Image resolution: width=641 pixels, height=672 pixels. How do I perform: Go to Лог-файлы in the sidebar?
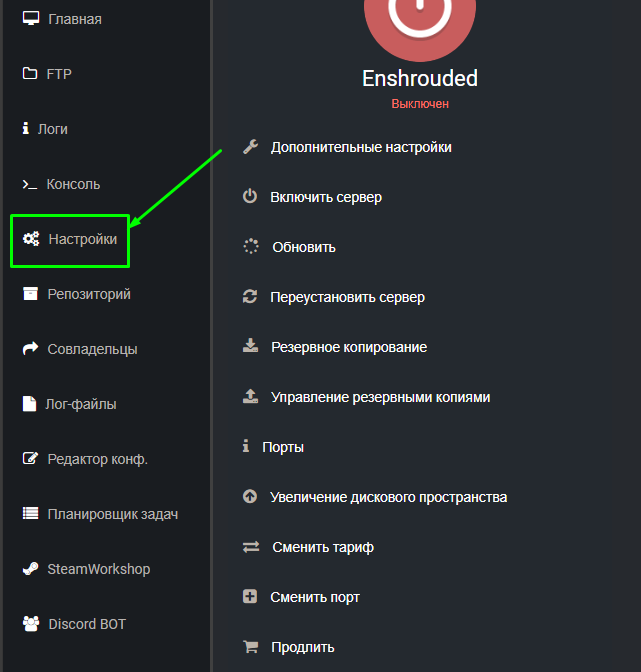81,404
